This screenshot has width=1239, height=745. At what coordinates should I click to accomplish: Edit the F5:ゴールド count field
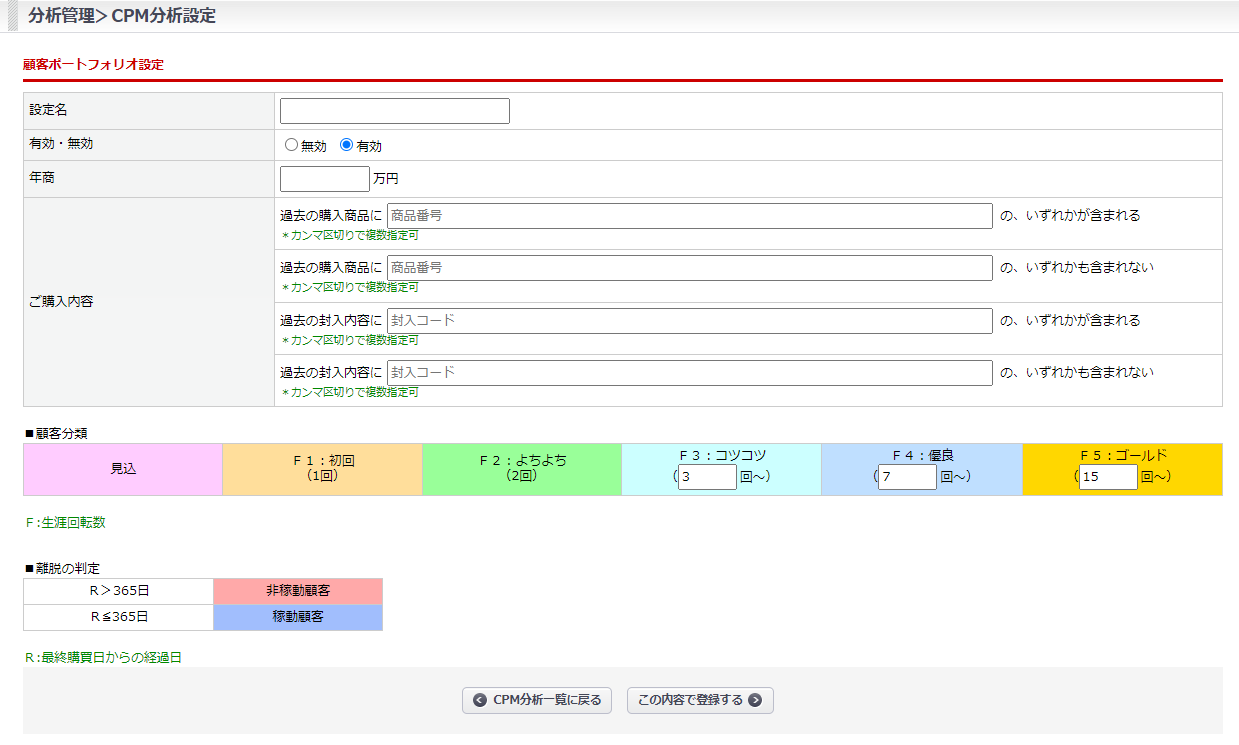1108,477
